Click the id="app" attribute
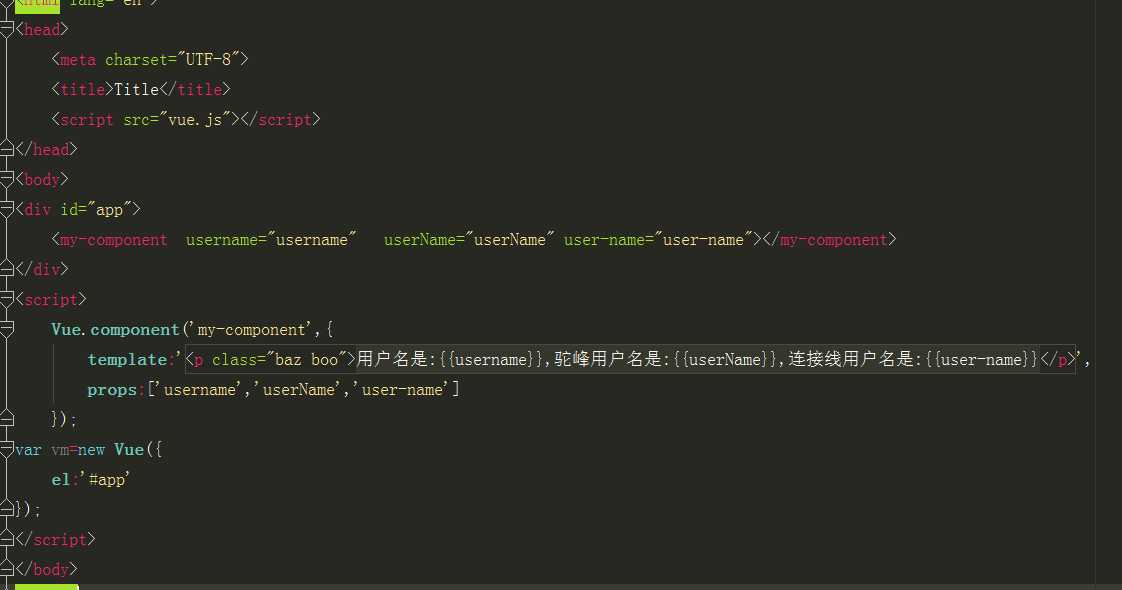Image resolution: width=1122 pixels, height=590 pixels. (96, 210)
